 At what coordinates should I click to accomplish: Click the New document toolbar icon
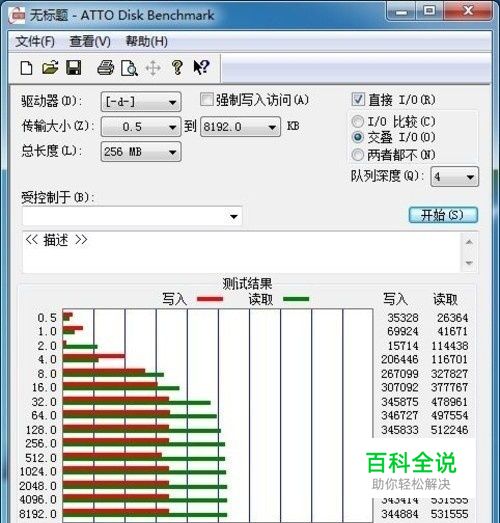pos(26,68)
